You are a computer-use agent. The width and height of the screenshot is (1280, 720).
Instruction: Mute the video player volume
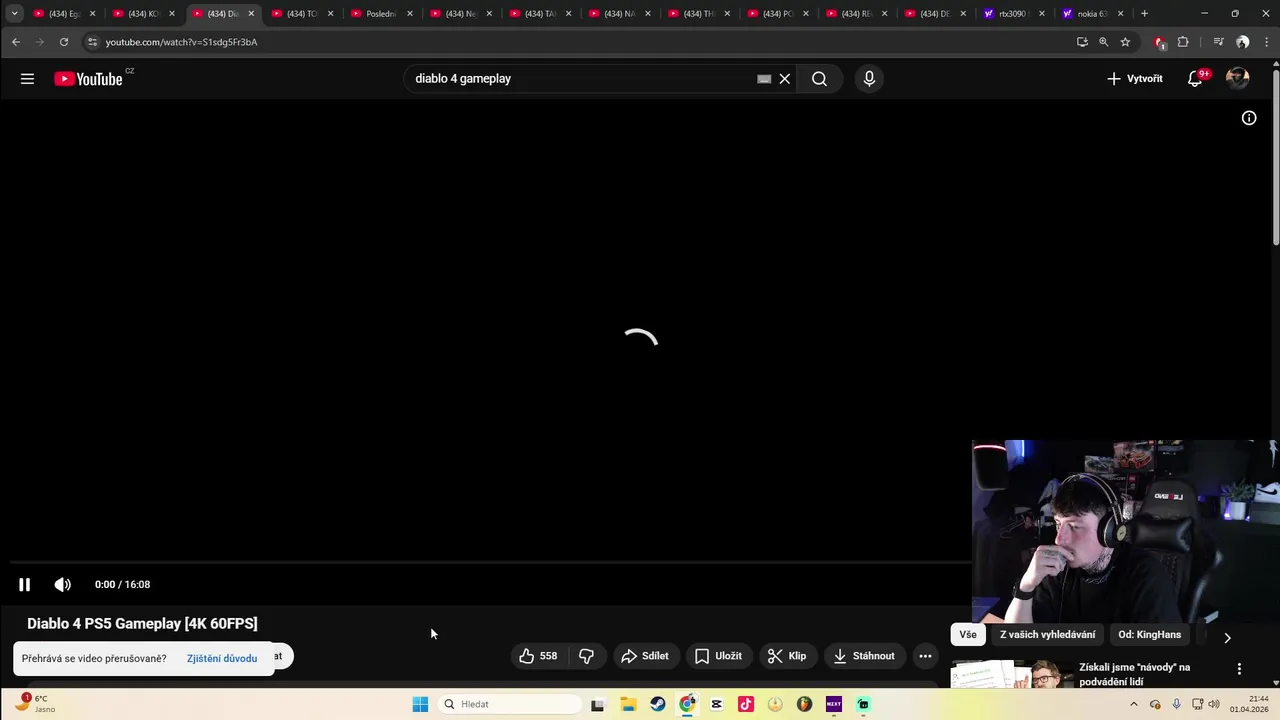coord(62,585)
